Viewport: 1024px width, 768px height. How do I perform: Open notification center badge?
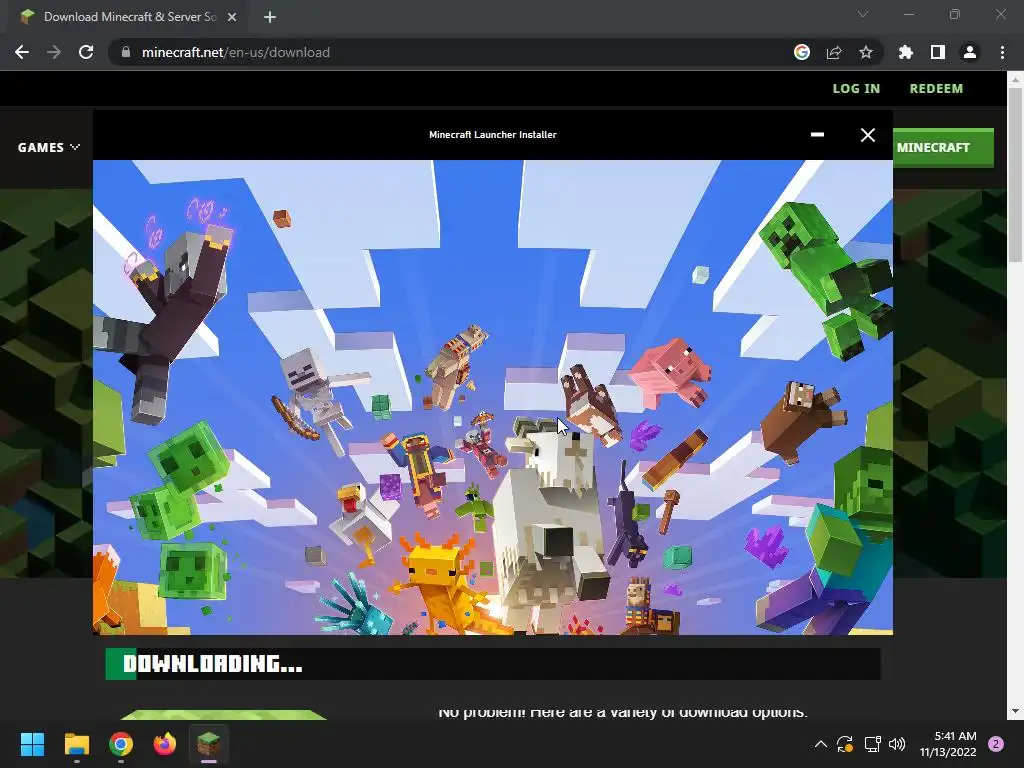click(996, 744)
